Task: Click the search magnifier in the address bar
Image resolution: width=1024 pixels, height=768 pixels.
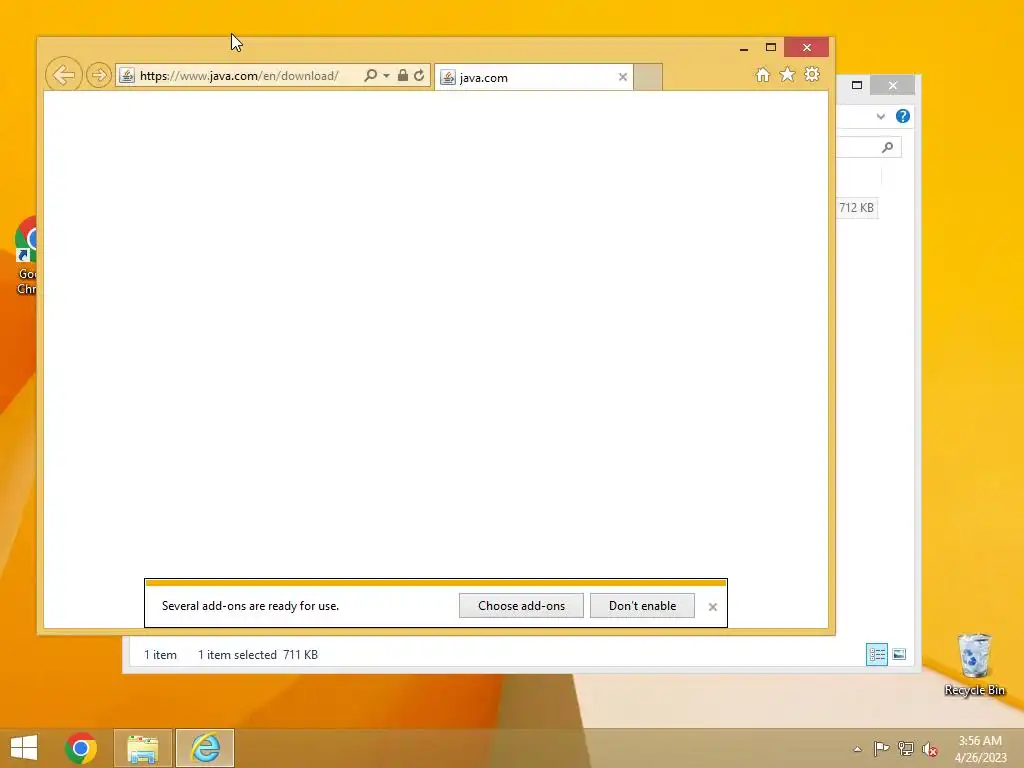Action: 370,75
